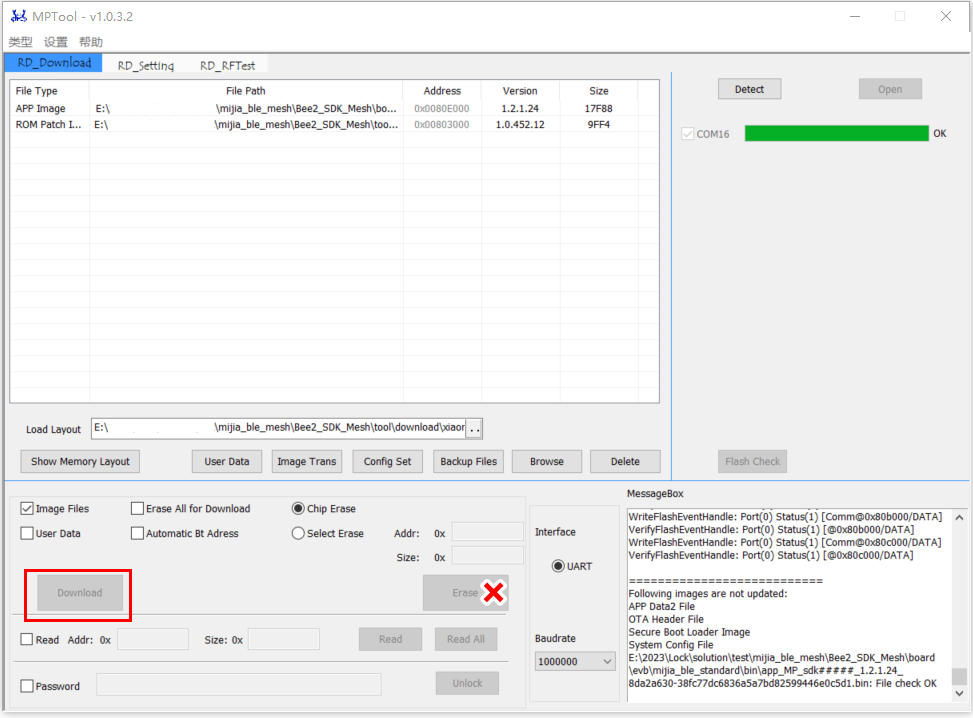
Task: Browse for layout file with the '..' button
Action: pos(474,429)
